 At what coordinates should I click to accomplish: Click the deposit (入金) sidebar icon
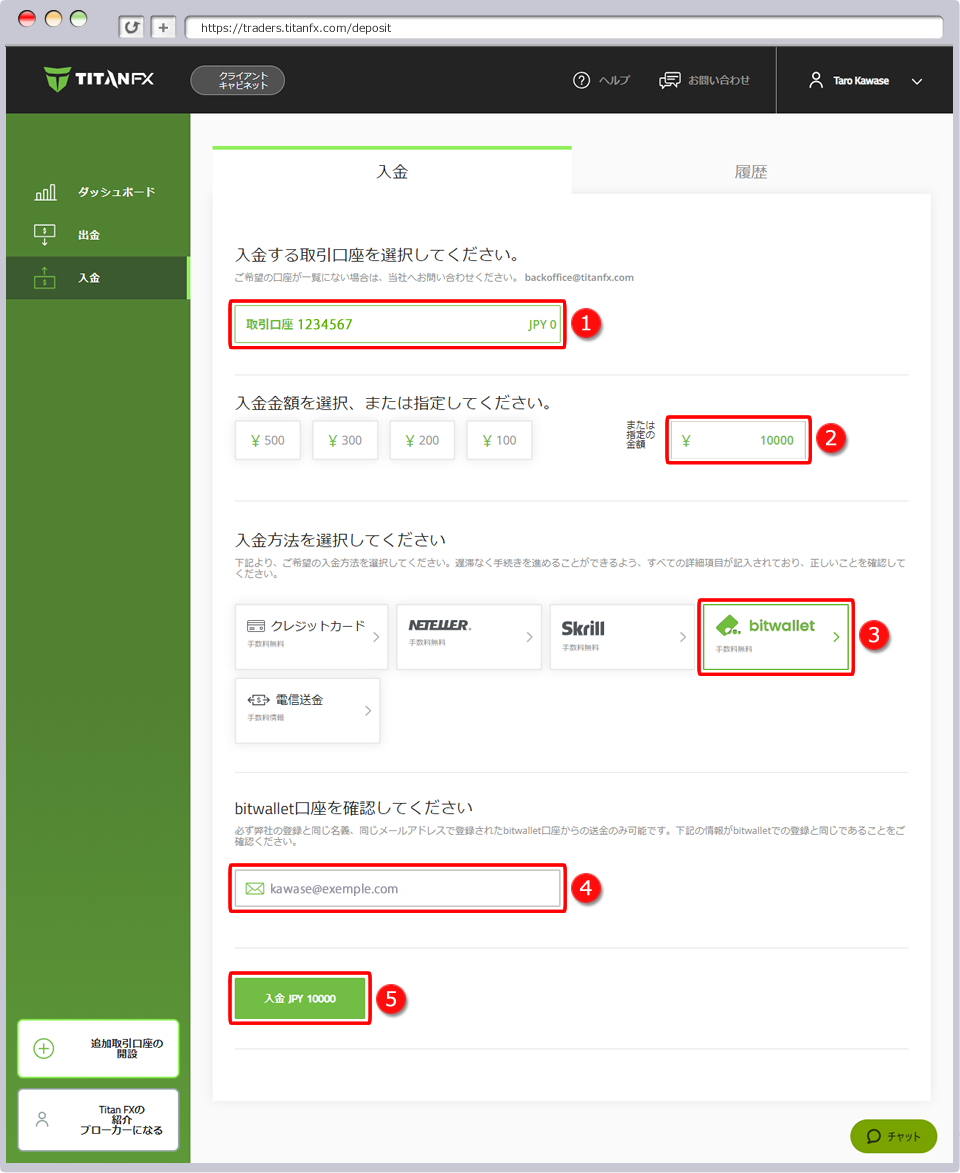point(45,278)
